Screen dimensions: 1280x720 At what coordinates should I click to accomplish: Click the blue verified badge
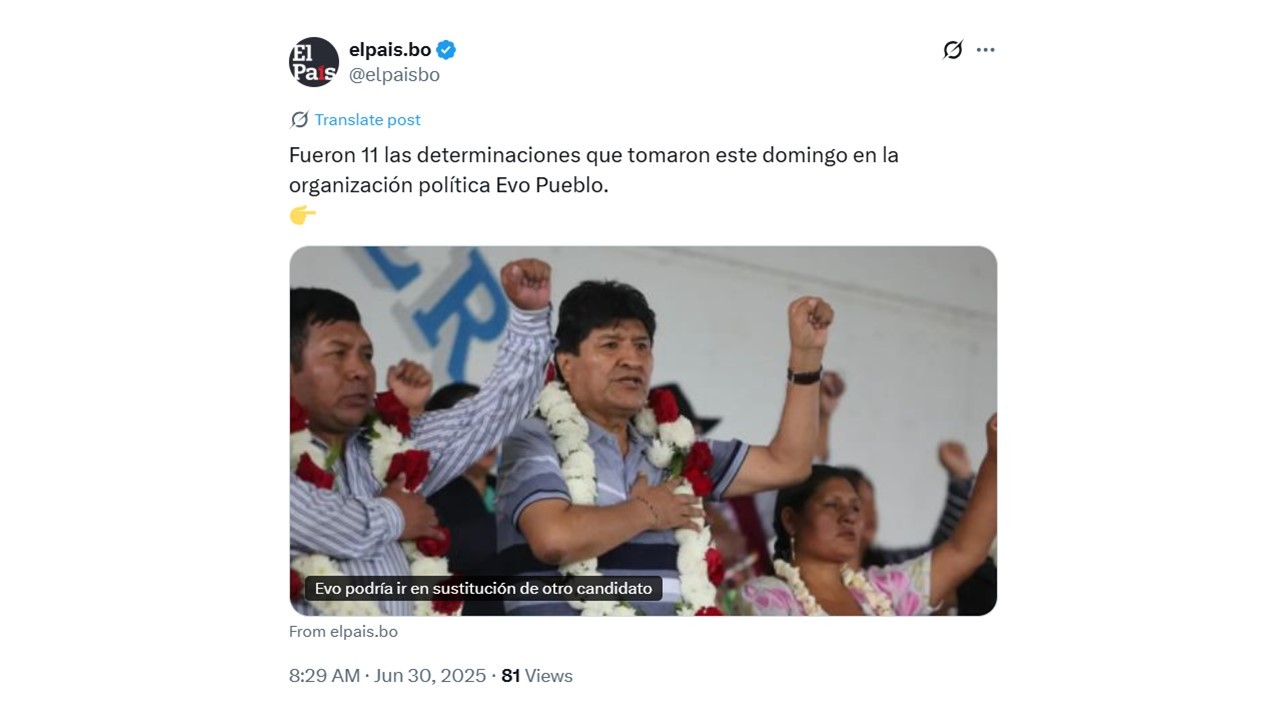pyautogui.click(x=447, y=49)
